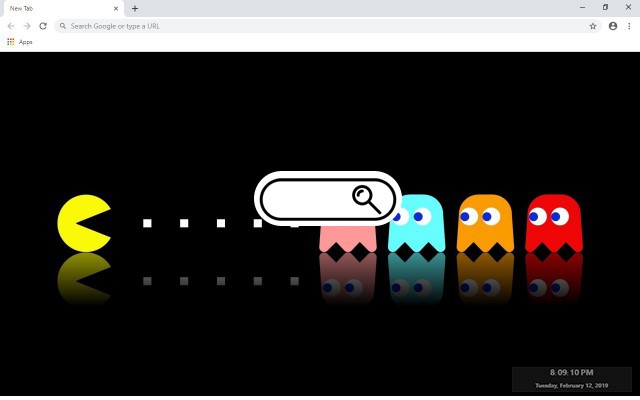This screenshot has height=400, width=640.
Task: Click the magnifier in the address bar
Action: (x=63, y=26)
